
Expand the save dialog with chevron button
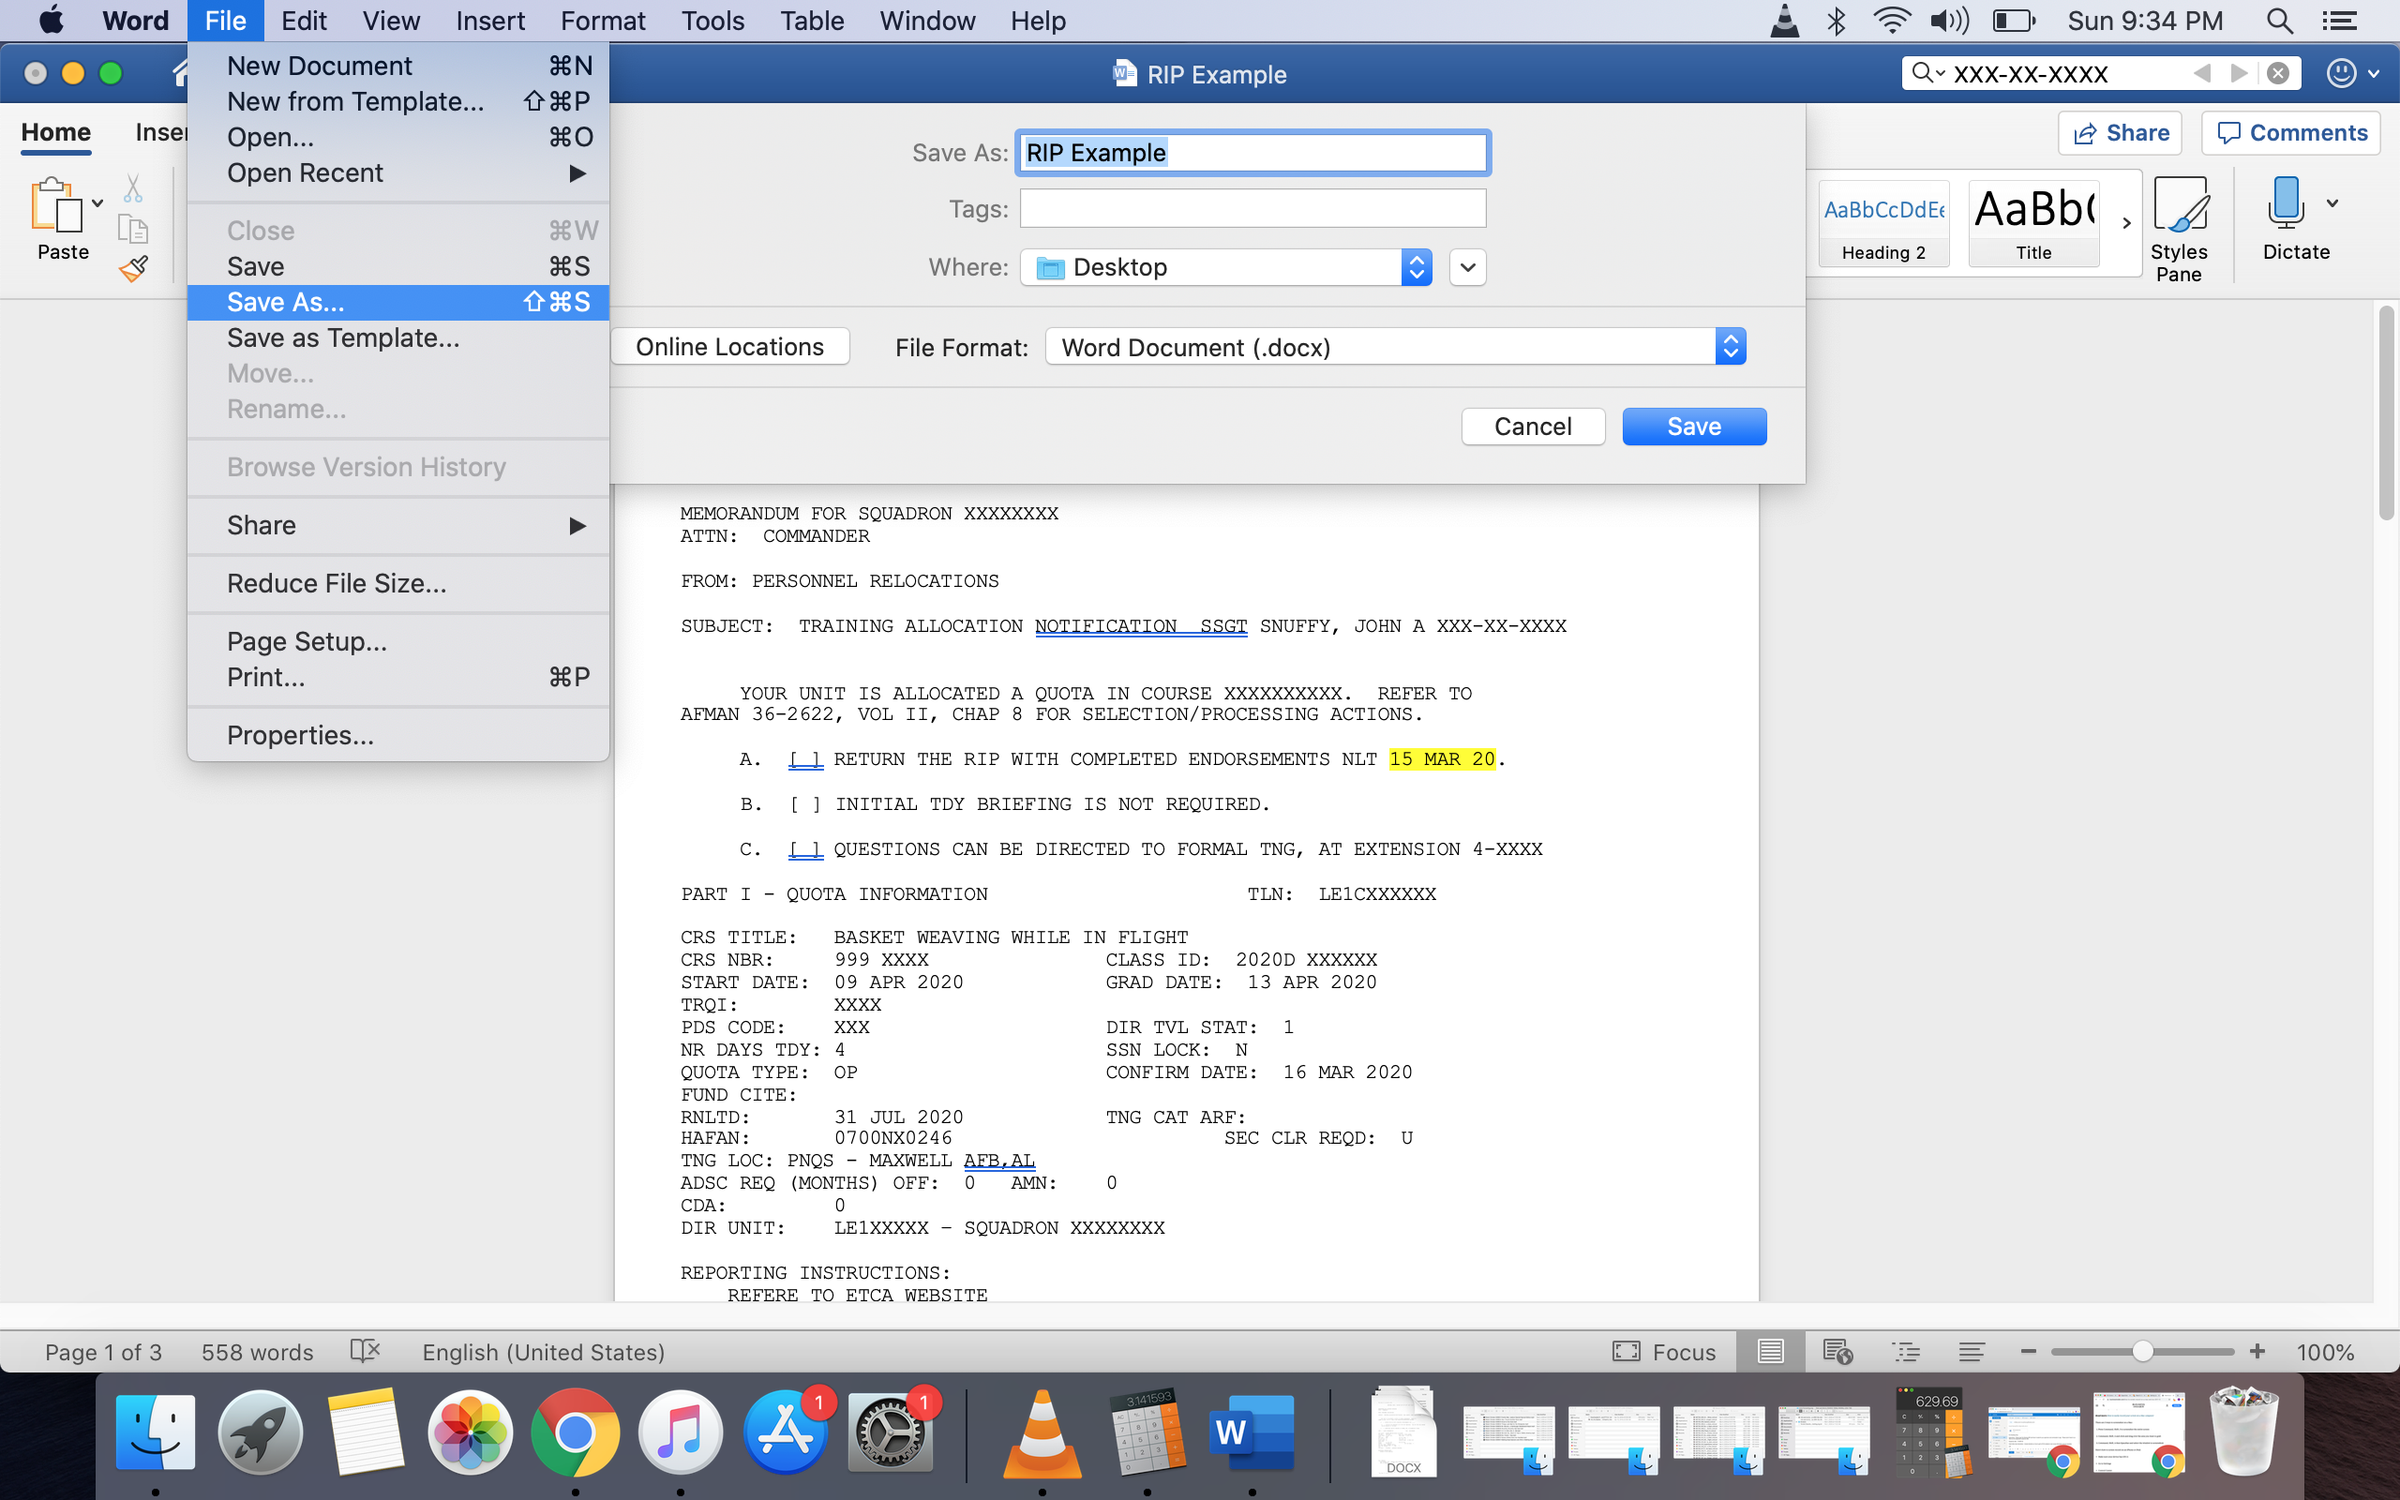1467,267
